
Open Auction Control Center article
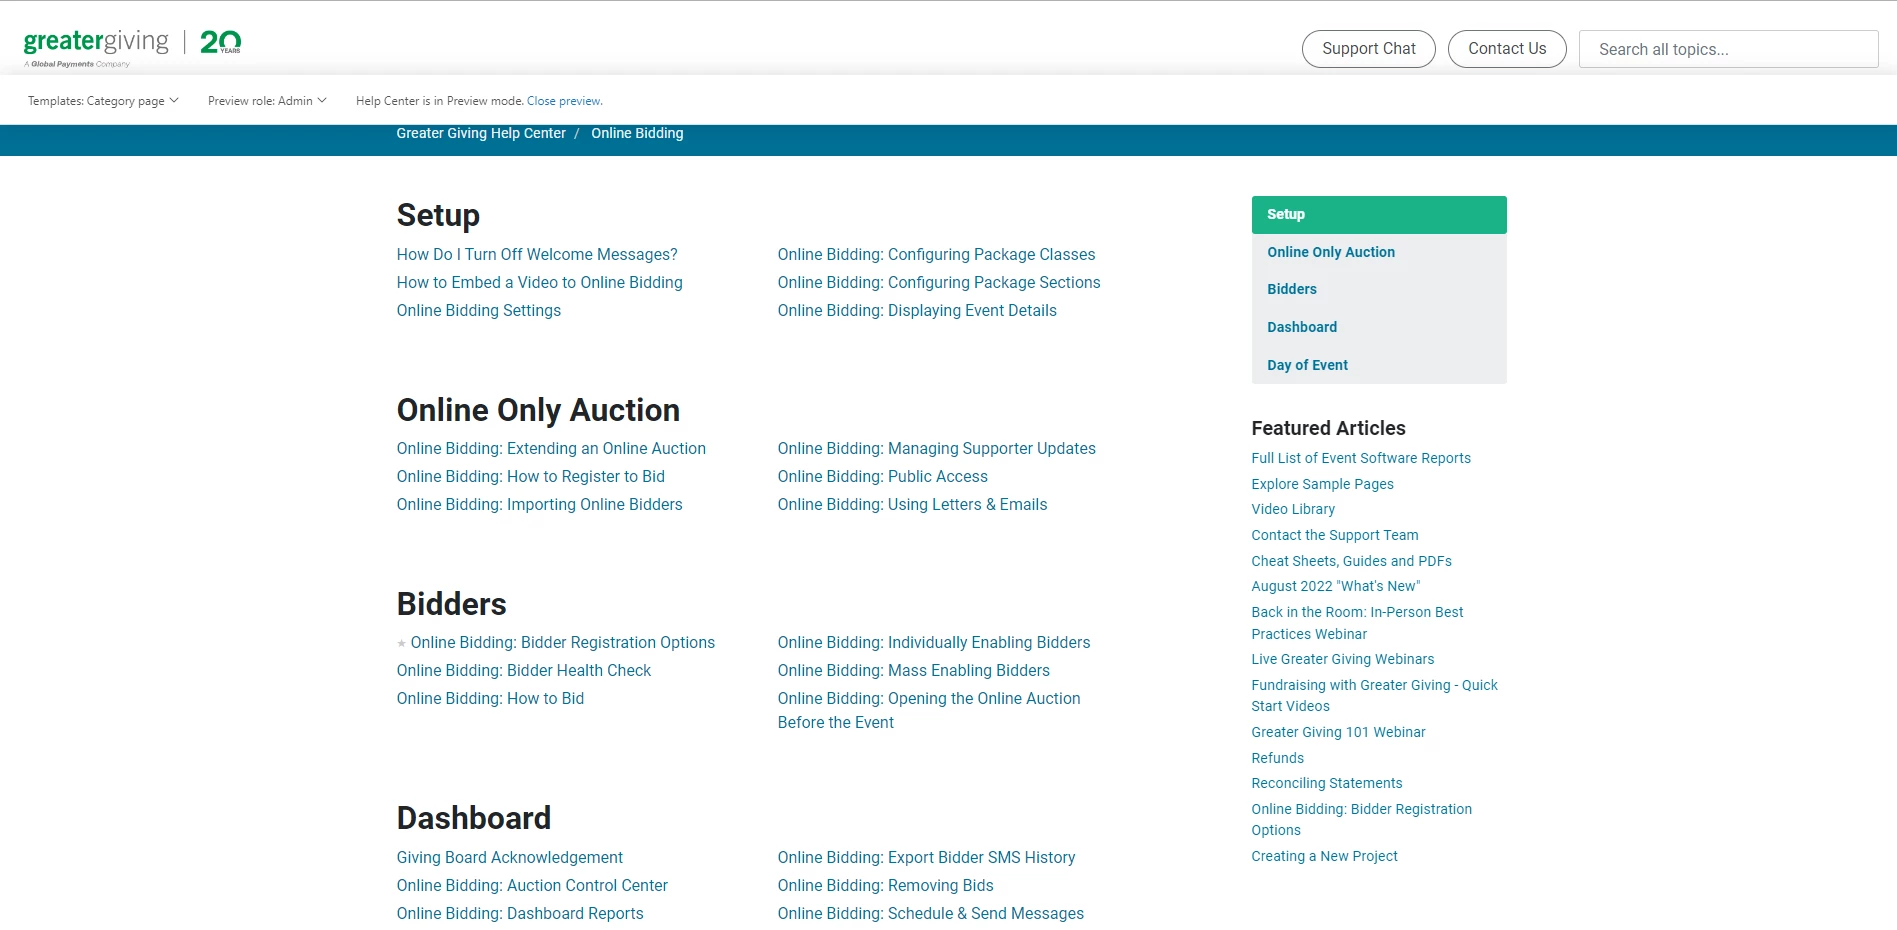coord(532,886)
